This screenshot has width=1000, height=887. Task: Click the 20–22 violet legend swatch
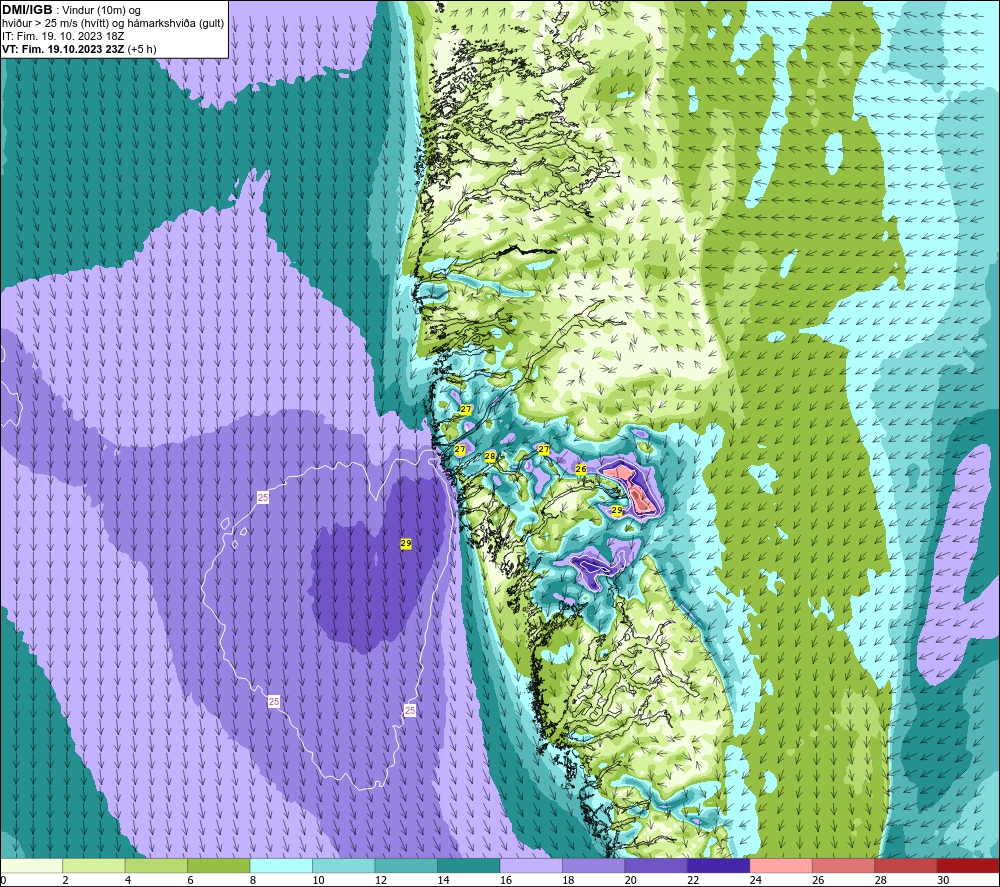tap(656, 865)
